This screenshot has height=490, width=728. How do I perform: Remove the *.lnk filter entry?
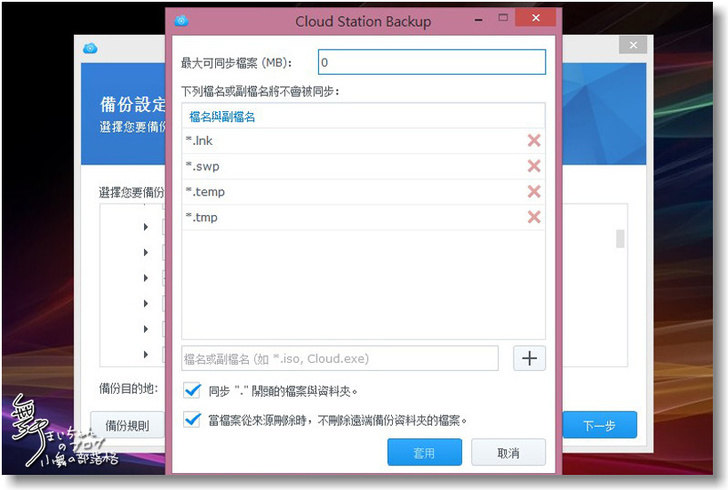coord(534,141)
